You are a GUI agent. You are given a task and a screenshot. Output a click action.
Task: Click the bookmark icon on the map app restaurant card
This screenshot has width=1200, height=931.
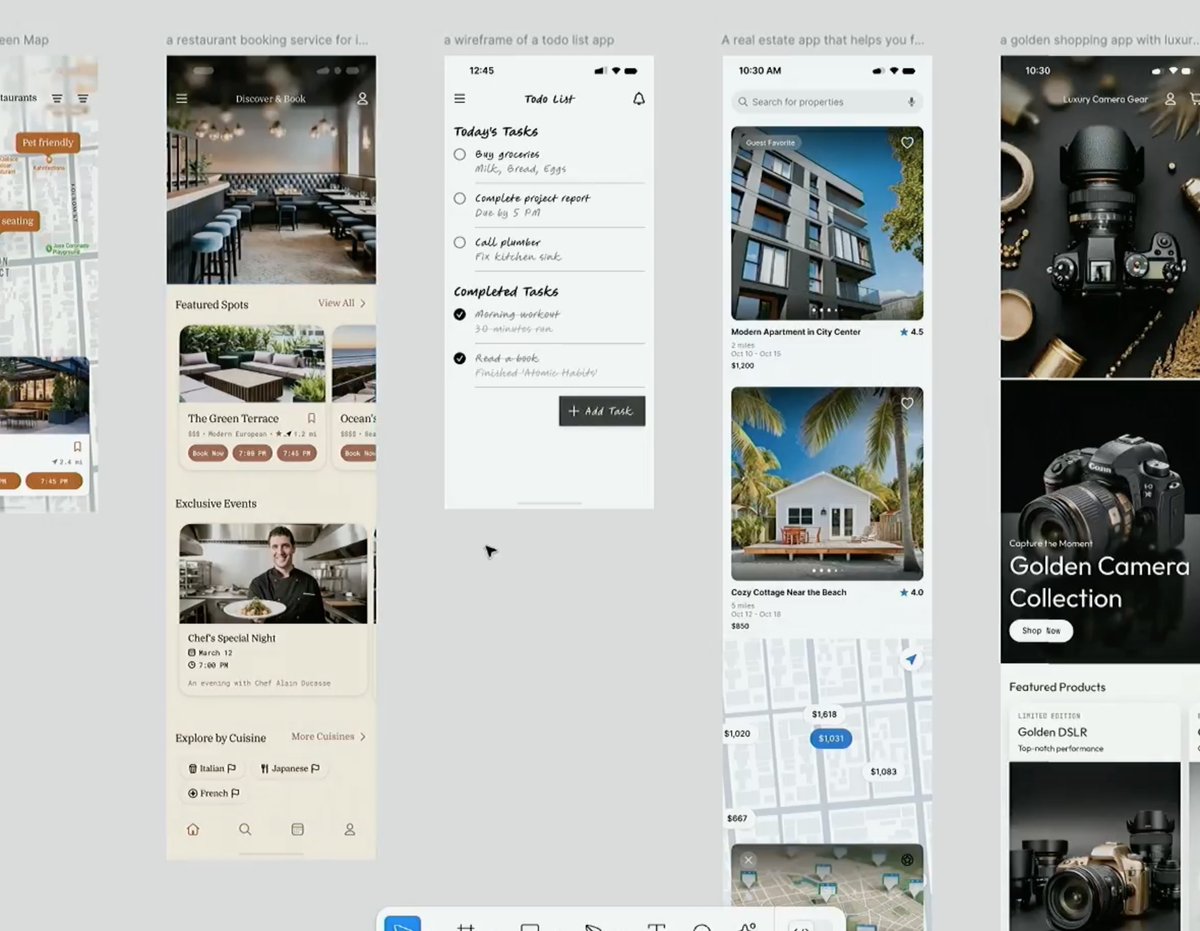(x=77, y=446)
